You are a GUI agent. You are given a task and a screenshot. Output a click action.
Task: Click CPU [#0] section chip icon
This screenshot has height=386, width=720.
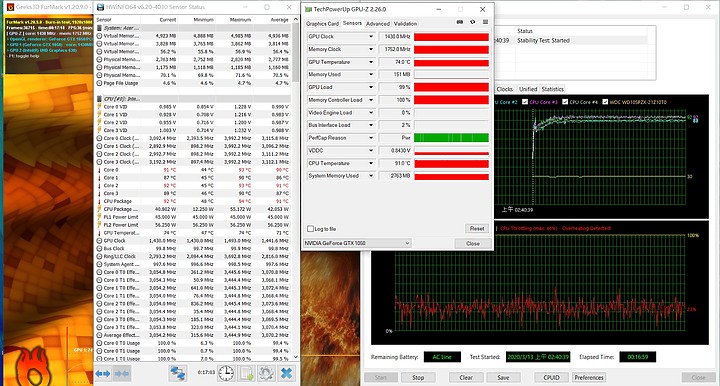click(x=99, y=99)
